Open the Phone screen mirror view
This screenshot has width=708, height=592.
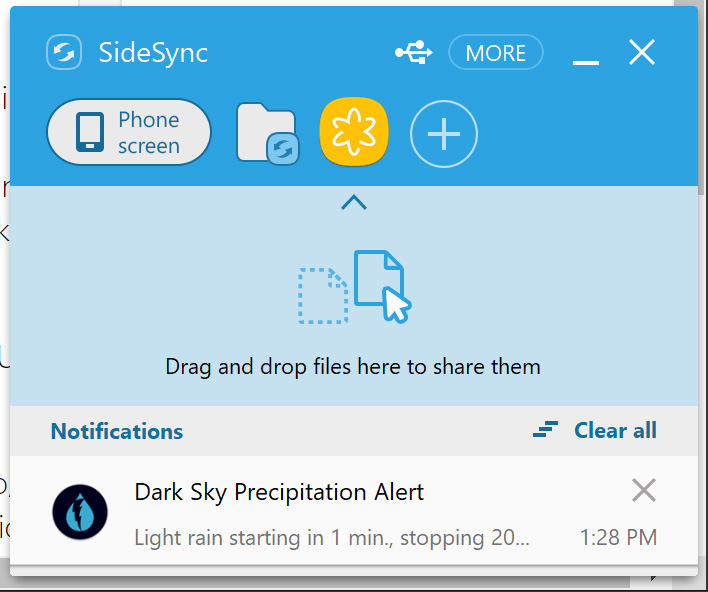pos(129,132)
